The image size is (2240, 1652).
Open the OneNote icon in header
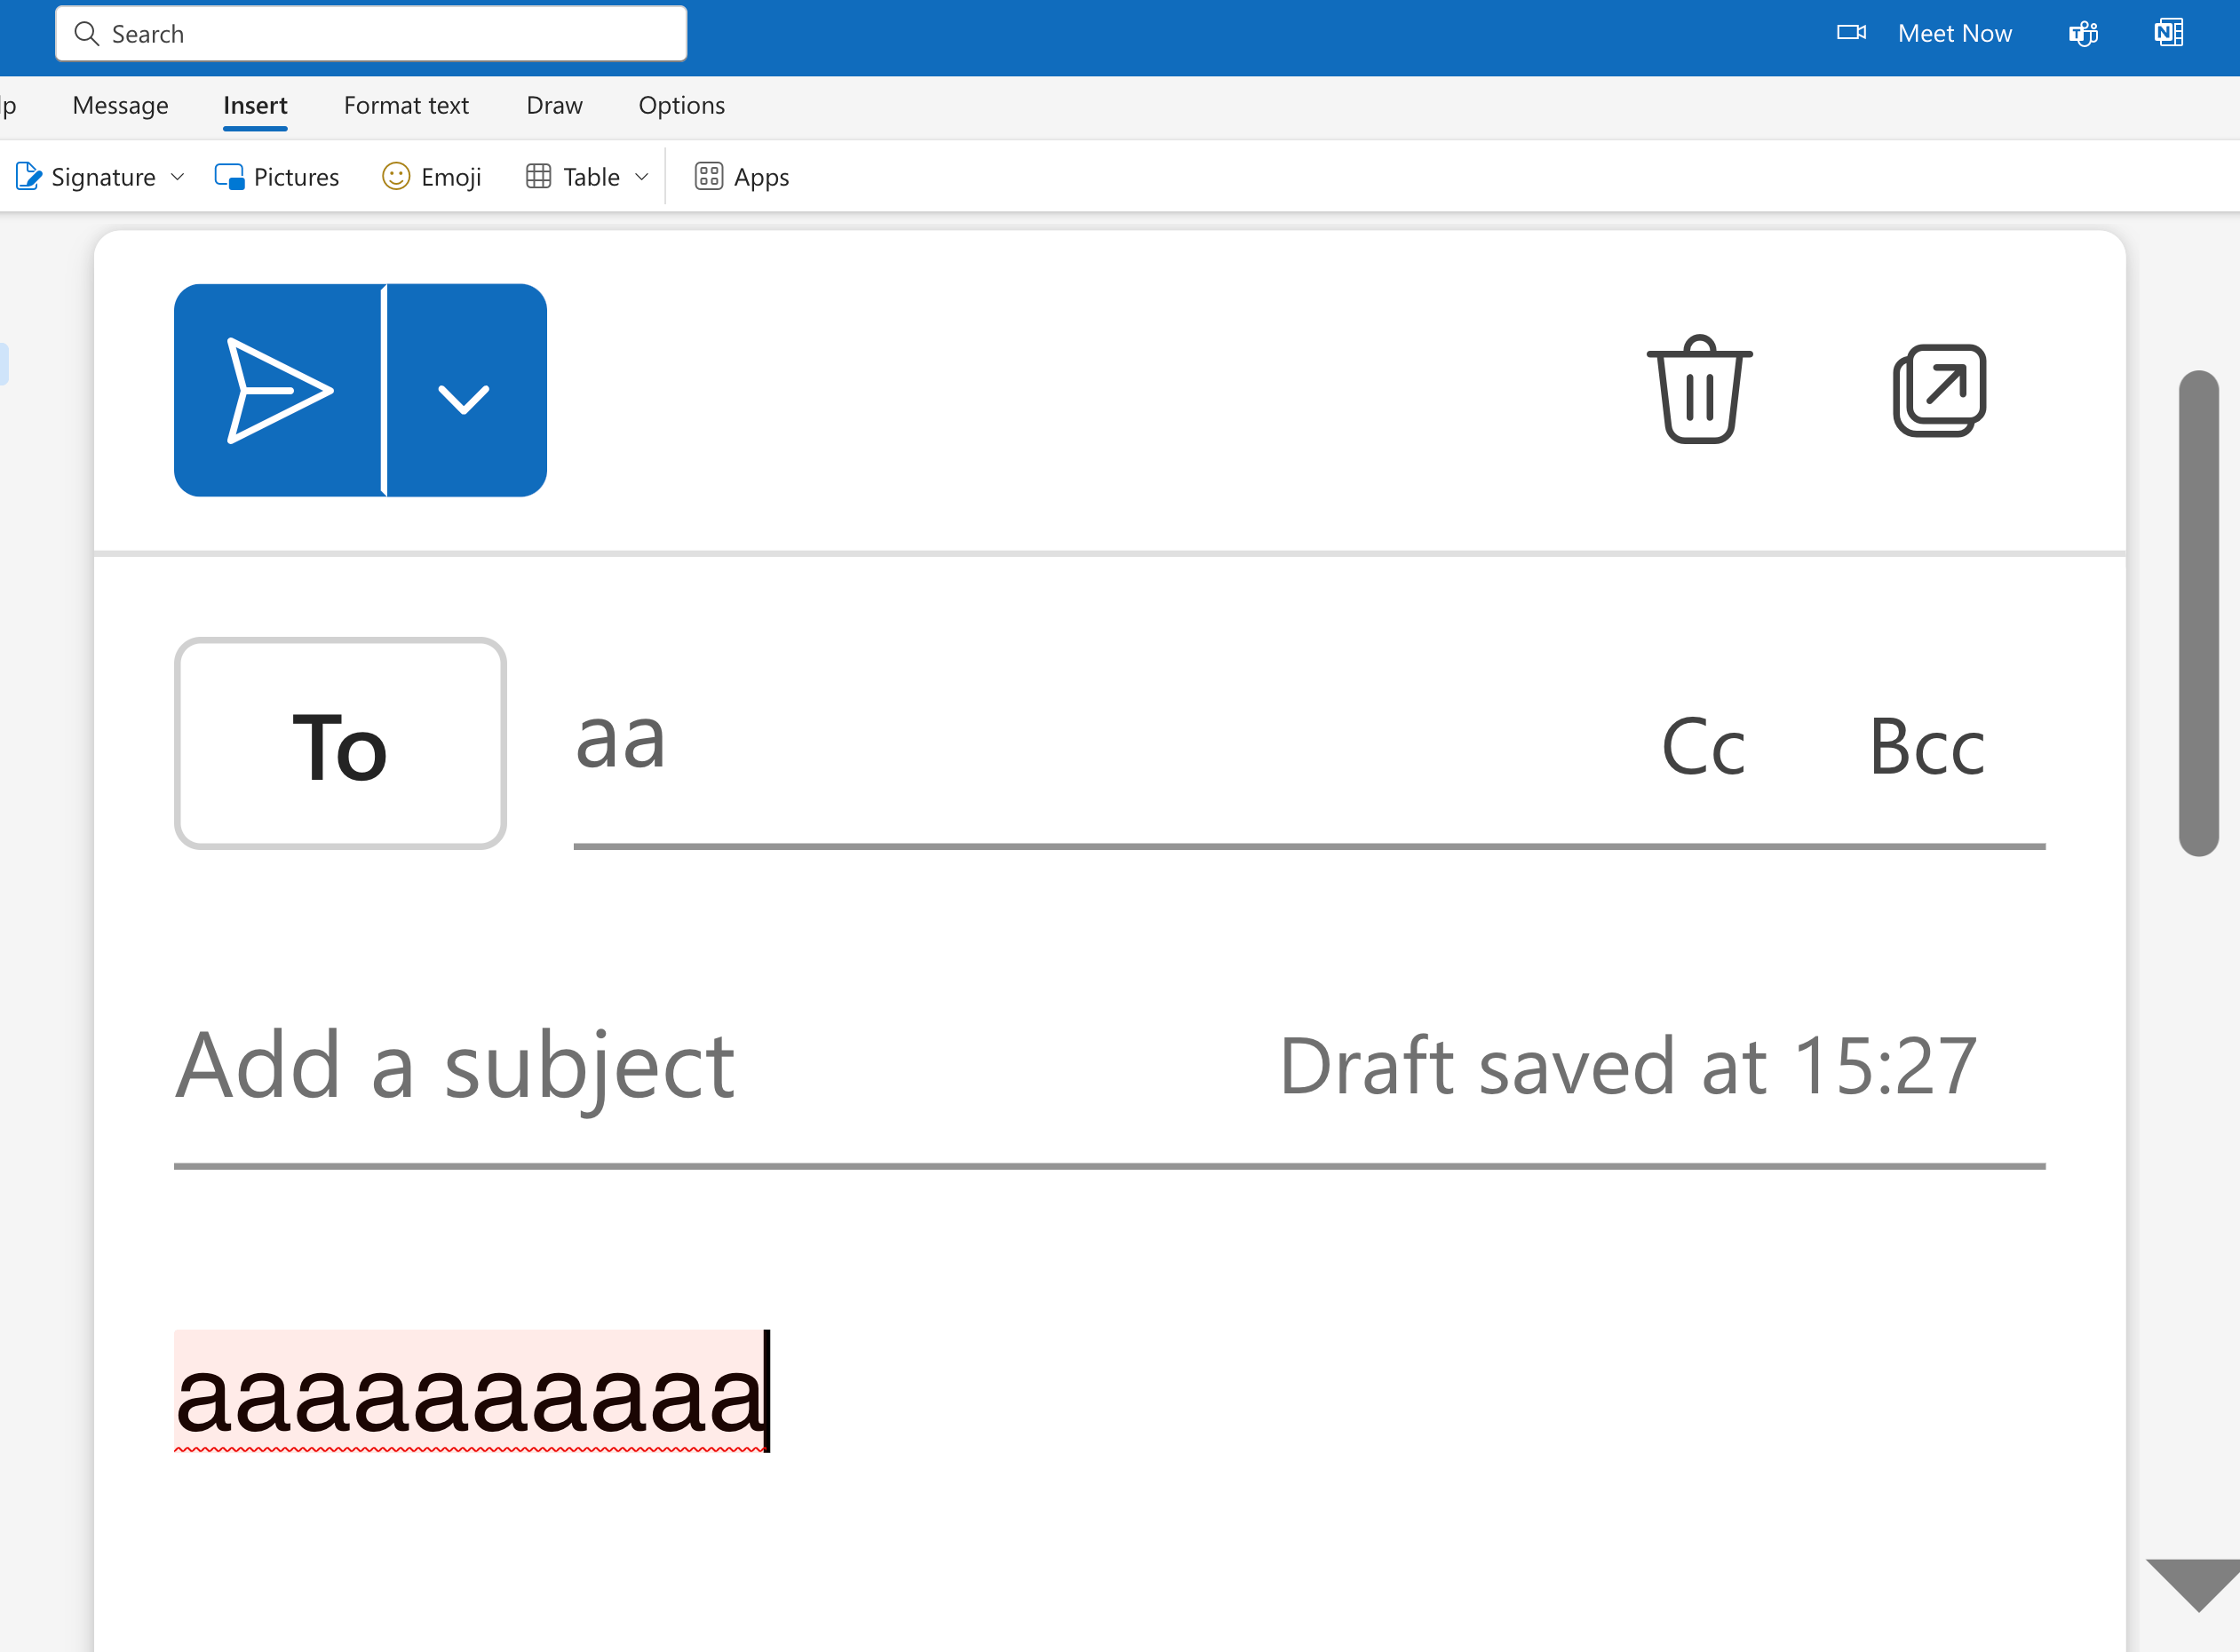pyautogui.click(x=2168, y=33)
